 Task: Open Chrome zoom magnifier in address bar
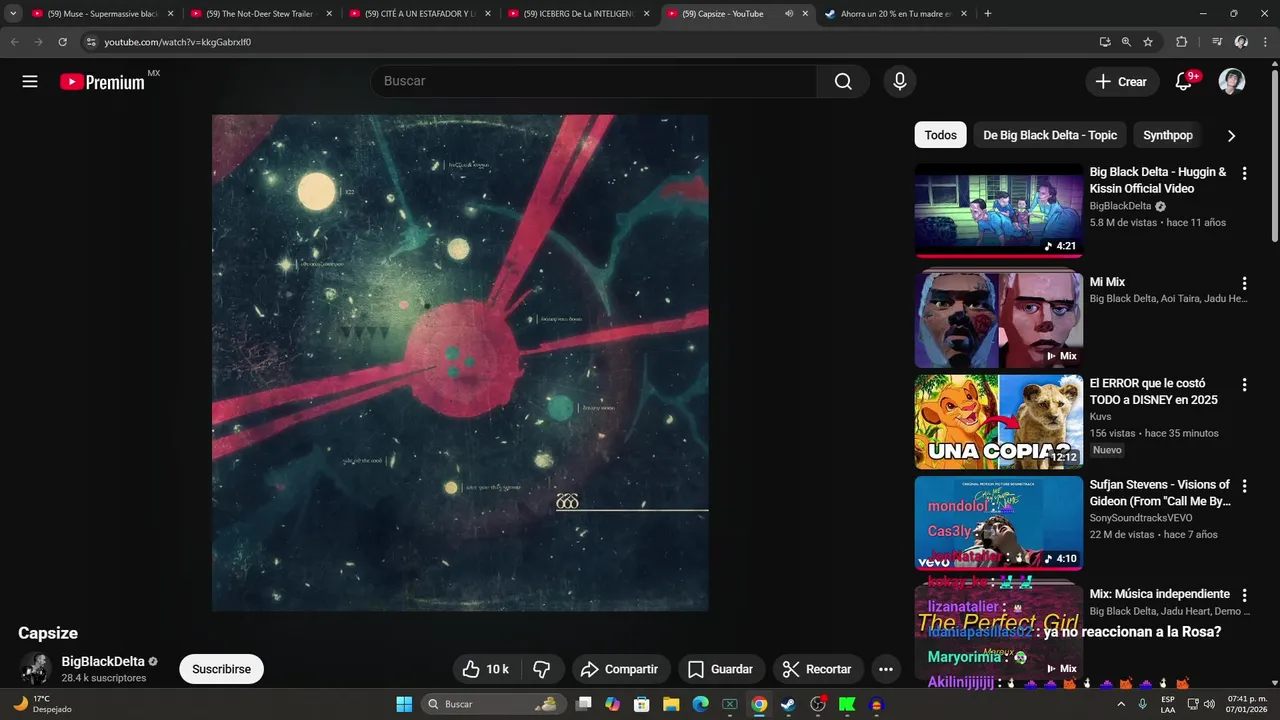tap(1126, 42)
